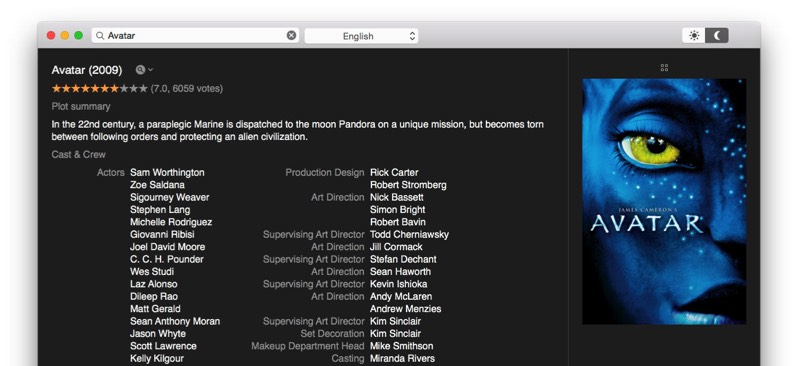
Task: Click the Avatar (2009) title
Action: coord(87,70)
